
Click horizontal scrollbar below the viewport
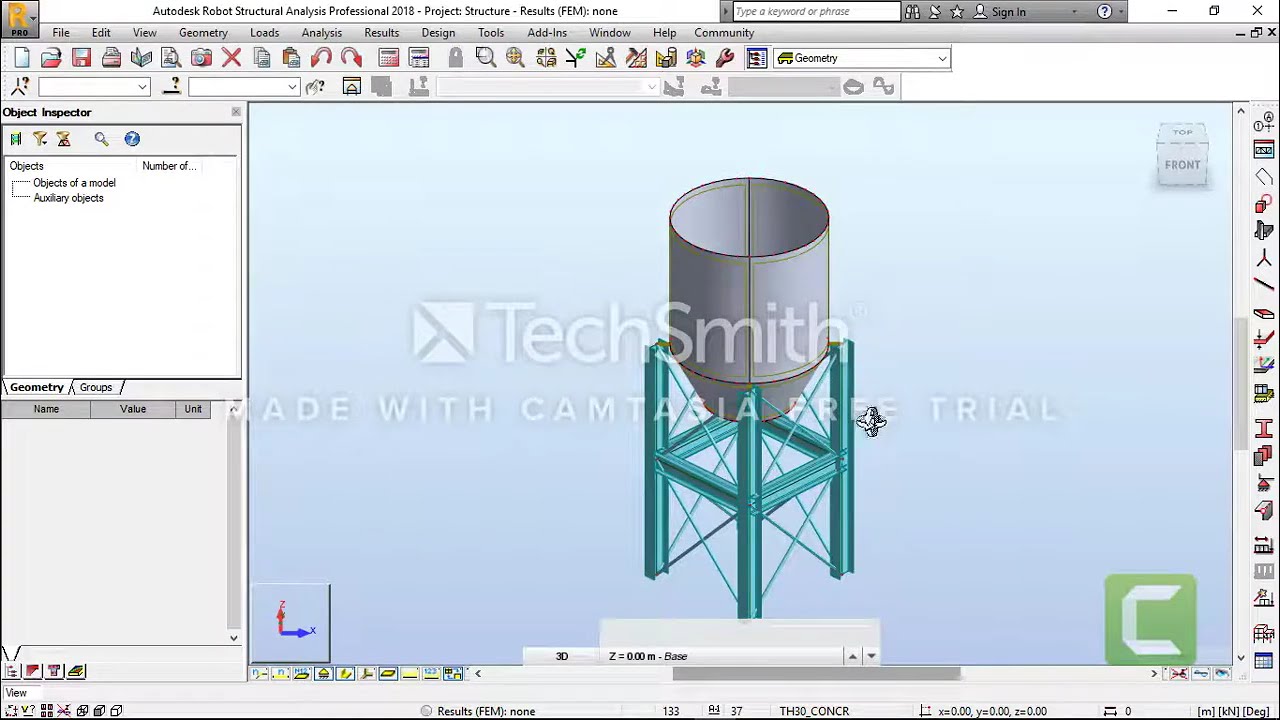(816, 673)
